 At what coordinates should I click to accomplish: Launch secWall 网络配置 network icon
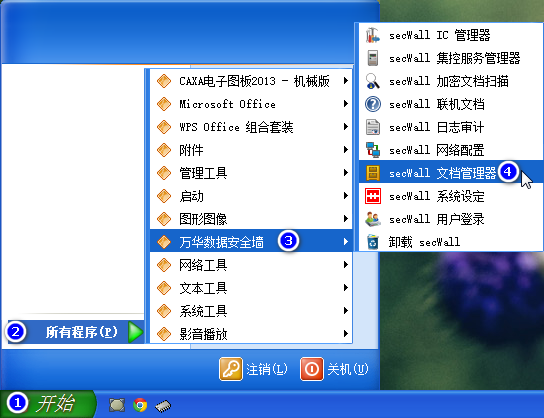pos(373,150)
